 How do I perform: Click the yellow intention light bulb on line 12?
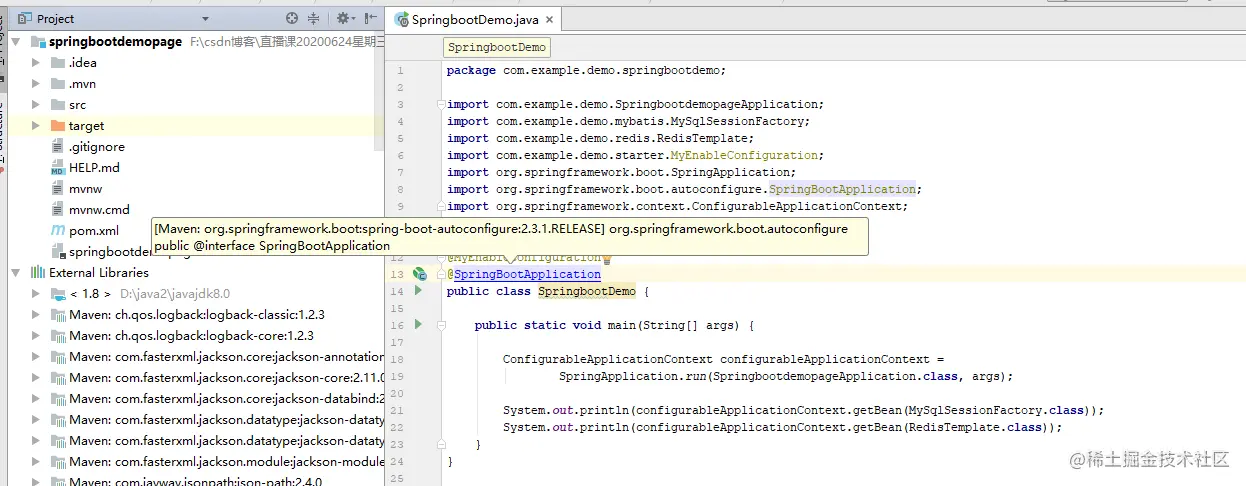point(607,258)
